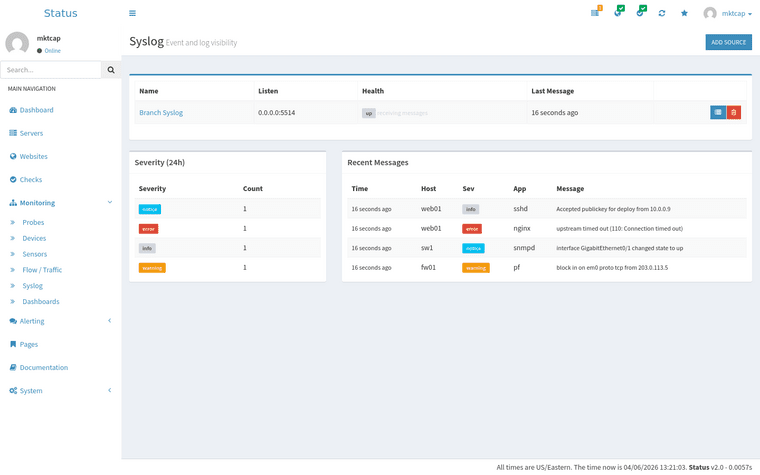Collapse the Monitoring menu chevron
This screenshot has height=475, width=760.
click(110, 202)
